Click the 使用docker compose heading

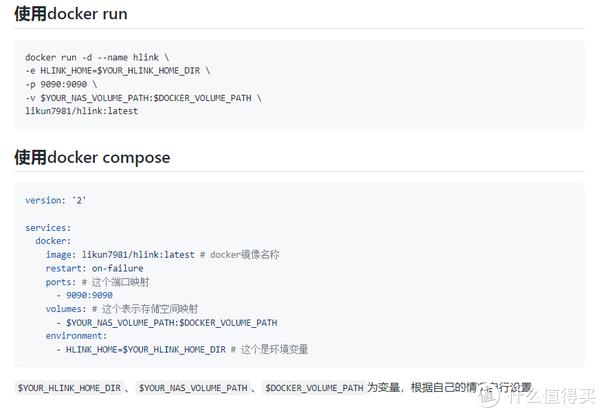click(92, 157)
